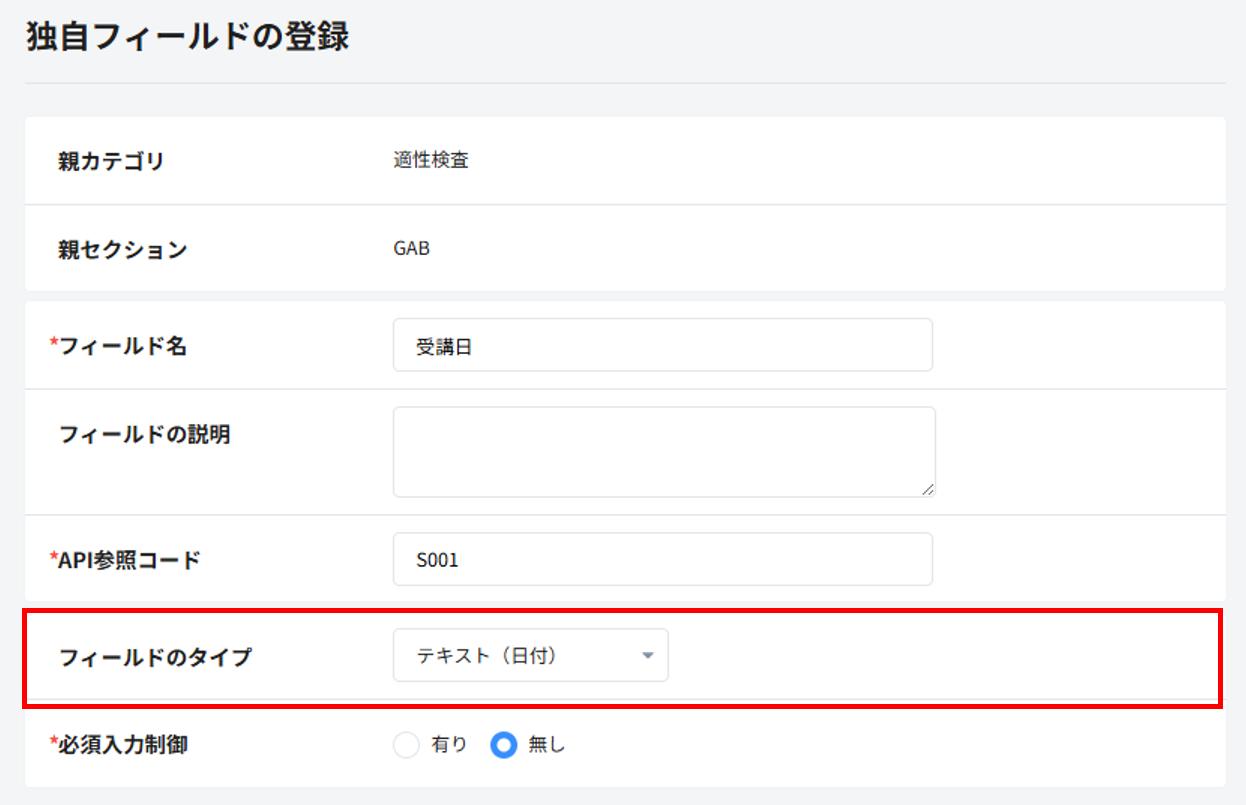
Task: Open the フィールドのタイプ dropdown
Action: (530, 656)
